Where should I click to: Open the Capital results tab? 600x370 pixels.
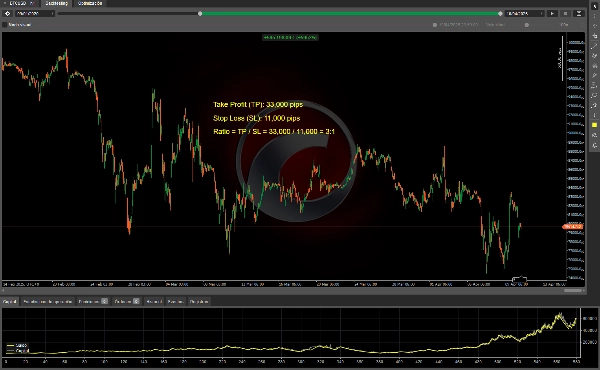pyautogui.click(x=10, y=302)
